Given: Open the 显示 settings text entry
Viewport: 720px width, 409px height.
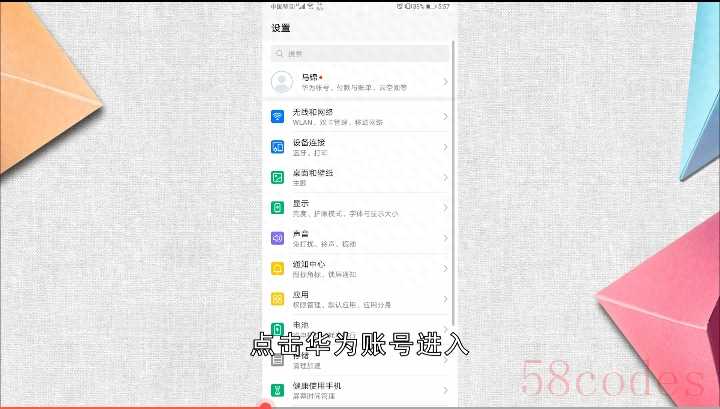Looking at the screenshot, I should coord(300,203).
